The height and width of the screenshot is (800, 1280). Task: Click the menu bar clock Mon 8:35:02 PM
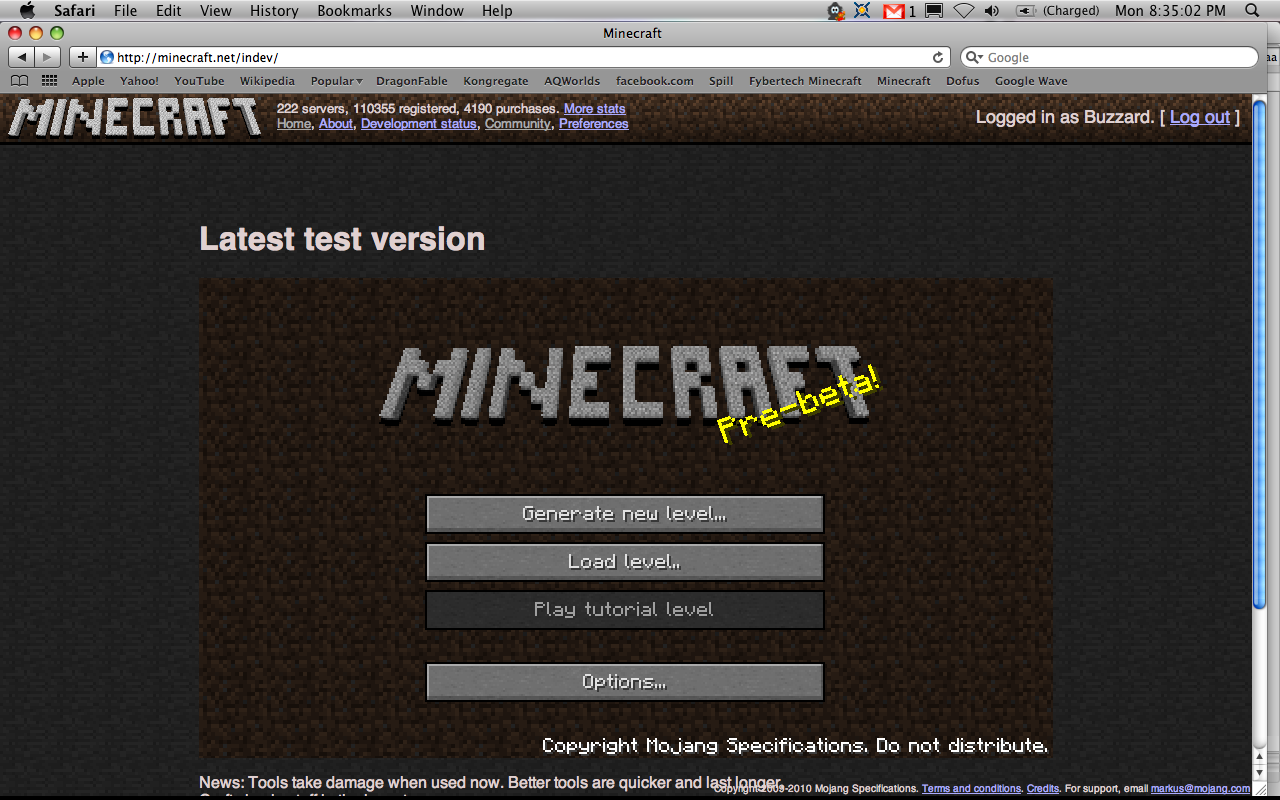tap(1170, 11)
